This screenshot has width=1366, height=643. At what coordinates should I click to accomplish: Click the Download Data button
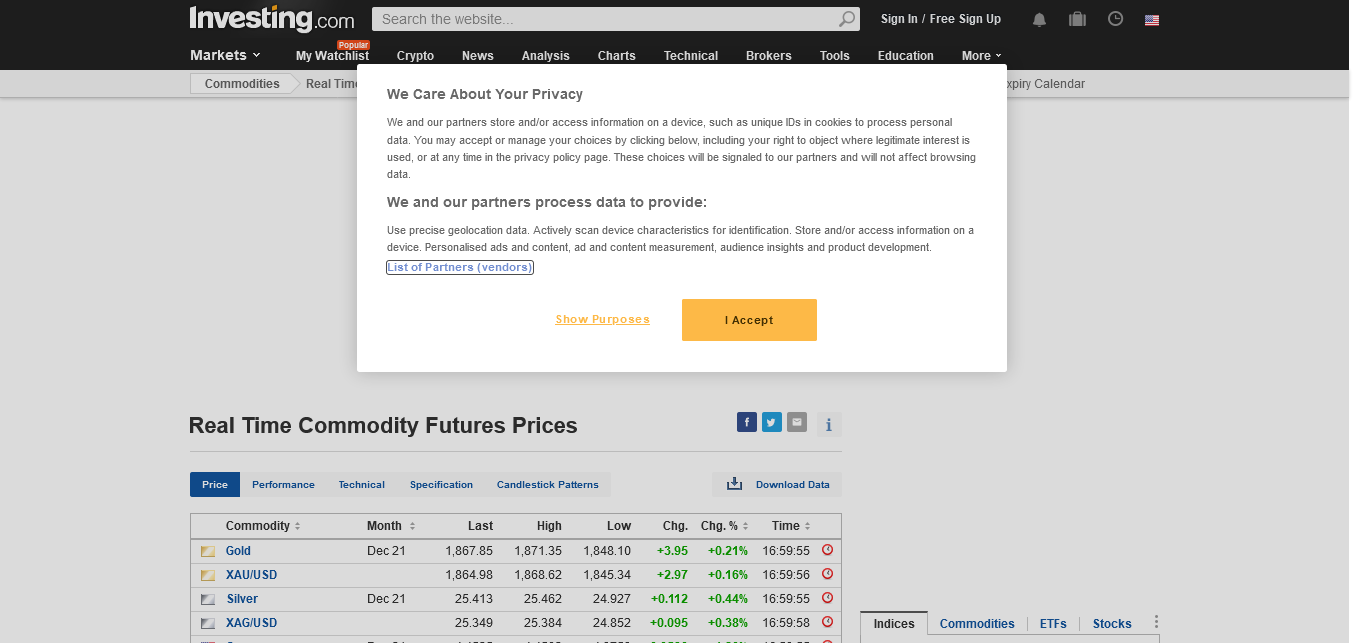click(778, 485)
